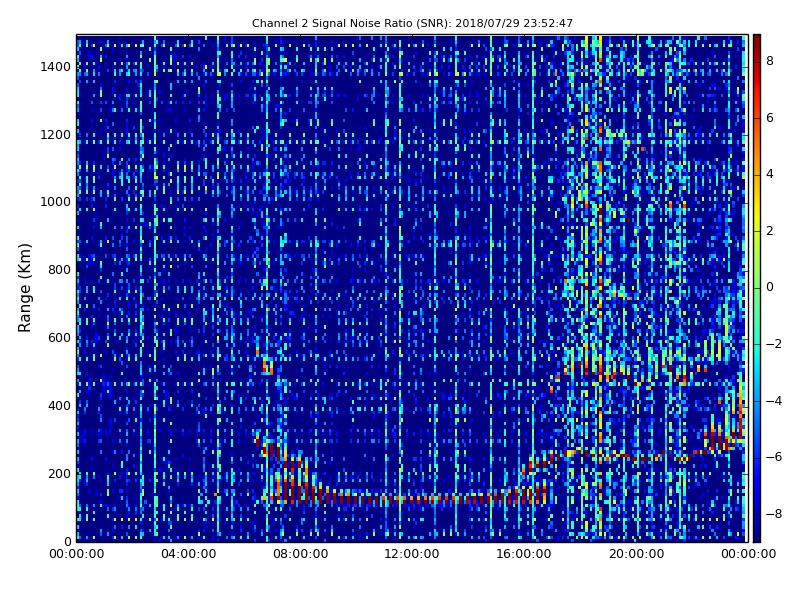Click the colorbar value −8 label
Viewport: 800px width, 600px height.
tap(773, 514)
